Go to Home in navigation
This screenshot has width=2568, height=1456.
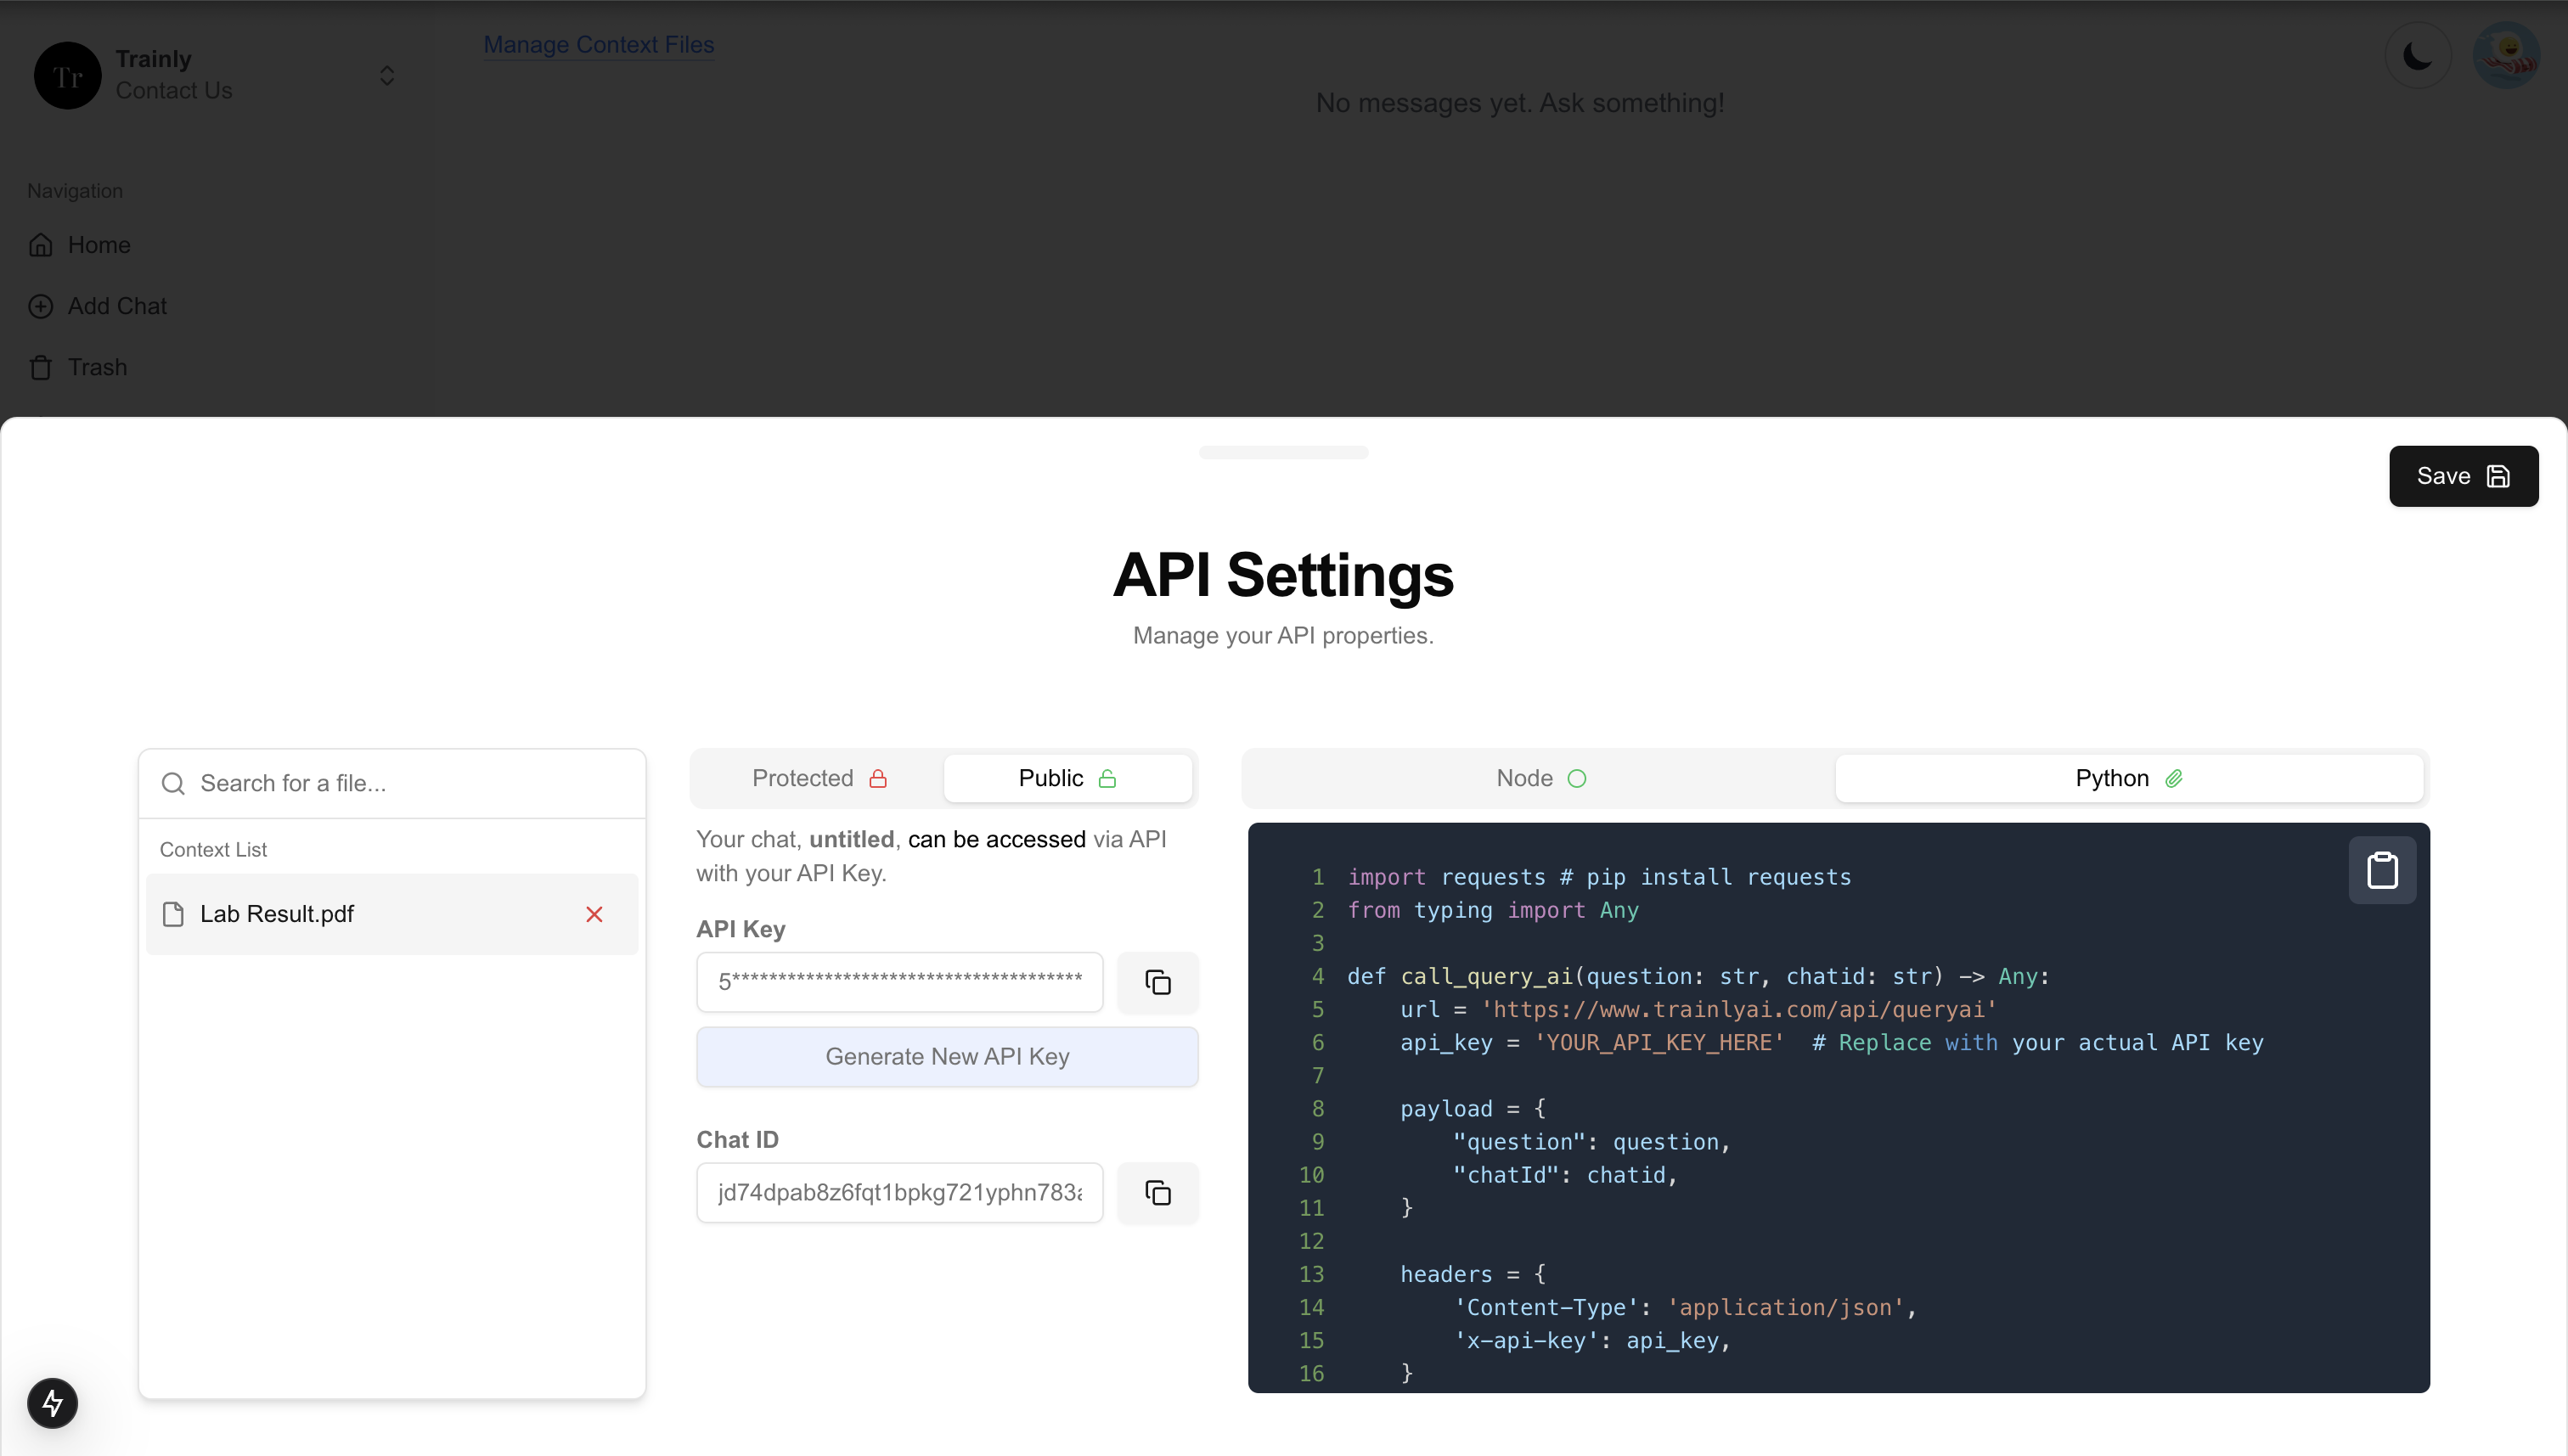click(98, 245)
